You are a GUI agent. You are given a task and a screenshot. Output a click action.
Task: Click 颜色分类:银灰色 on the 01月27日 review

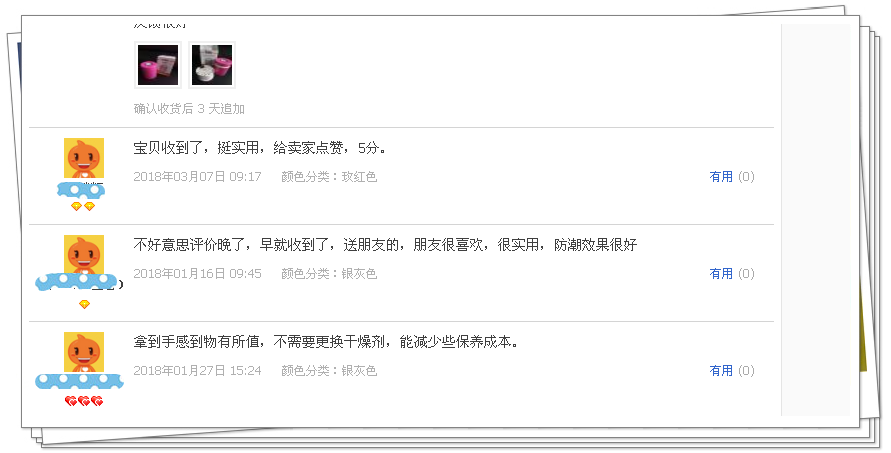pyautogui.click(x=329, y=371)
